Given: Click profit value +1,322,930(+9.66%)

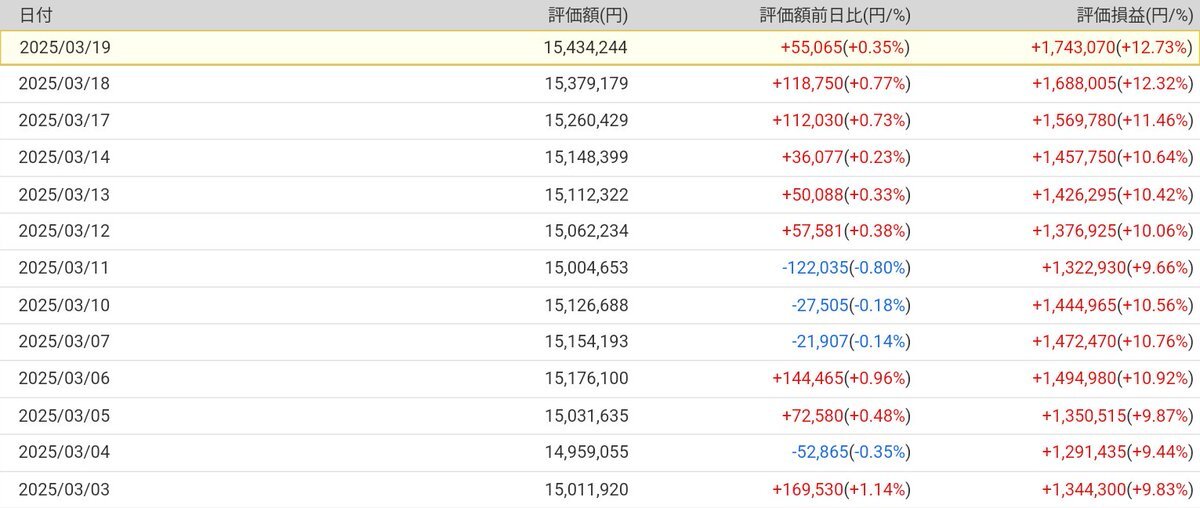Looking at the screenshot, I should [1116, 268].
